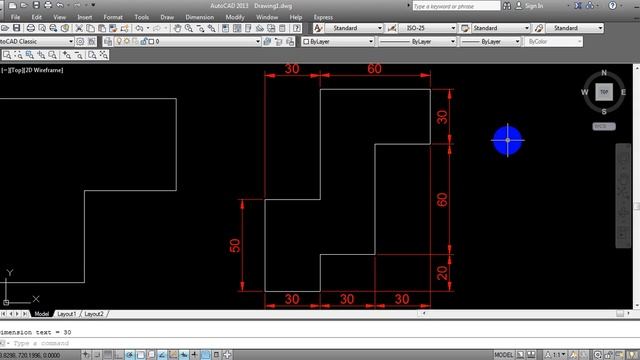Toggle layer 0 on/off lightbulb
The width and height of the screenshot is (640, 360).
click(119, 41)
